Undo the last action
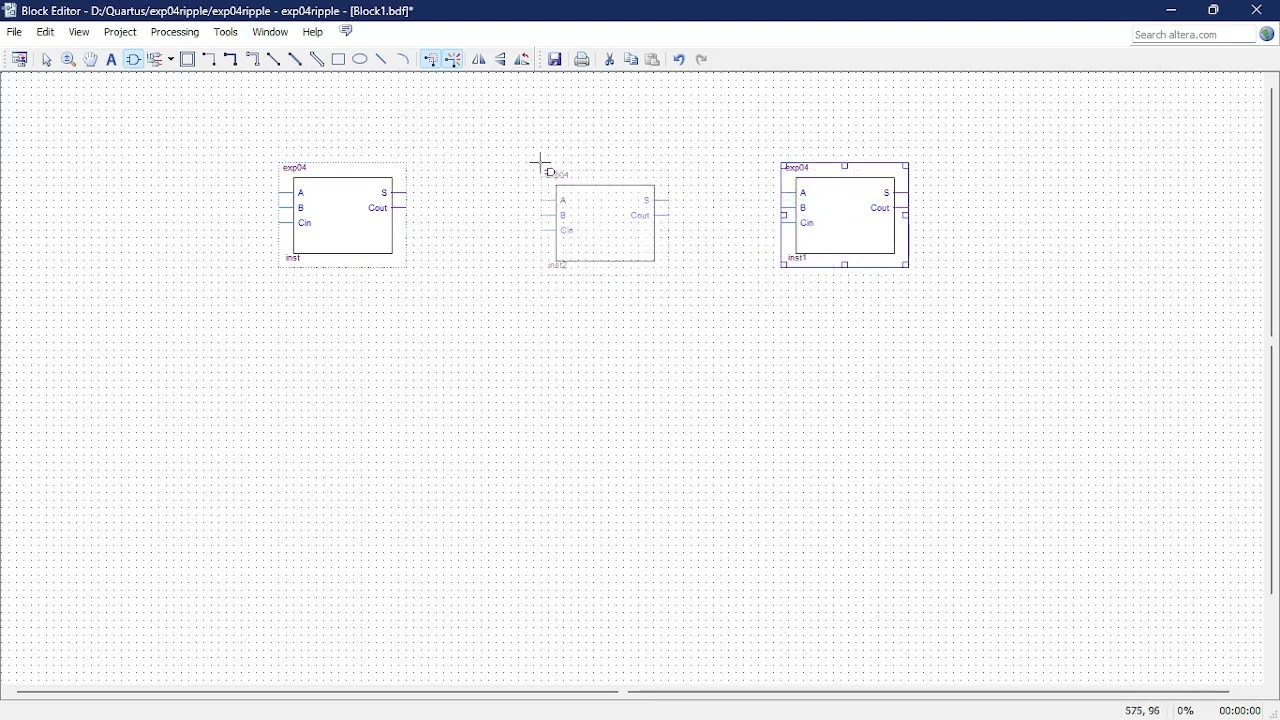 [679, 60]
